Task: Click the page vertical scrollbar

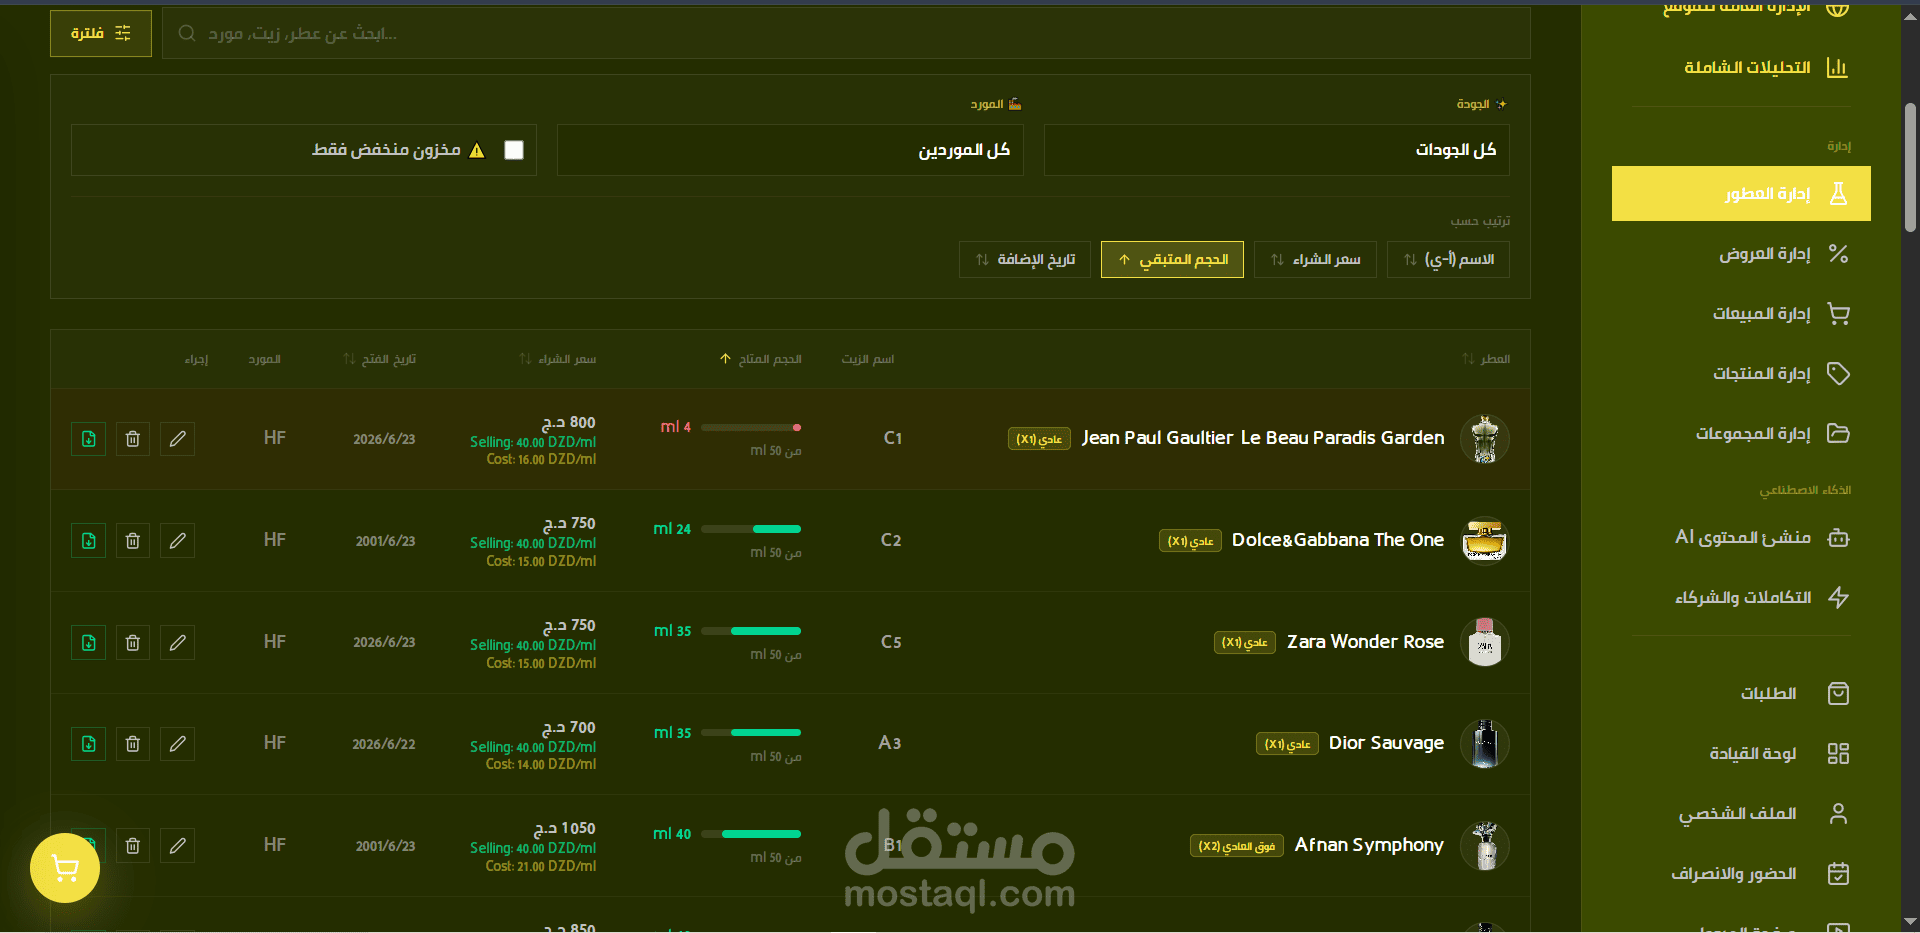Action: pos(1910,167)
